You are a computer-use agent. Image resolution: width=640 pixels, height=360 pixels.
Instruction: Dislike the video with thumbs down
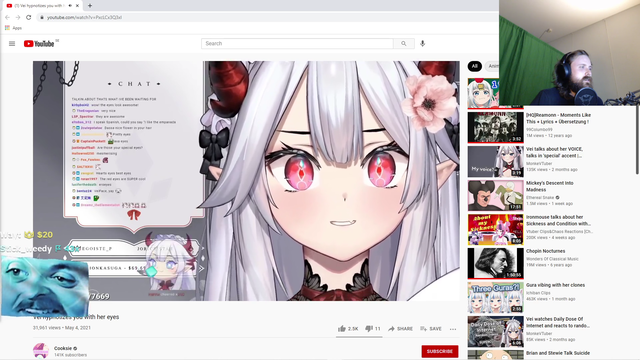(x=373, y=329)
